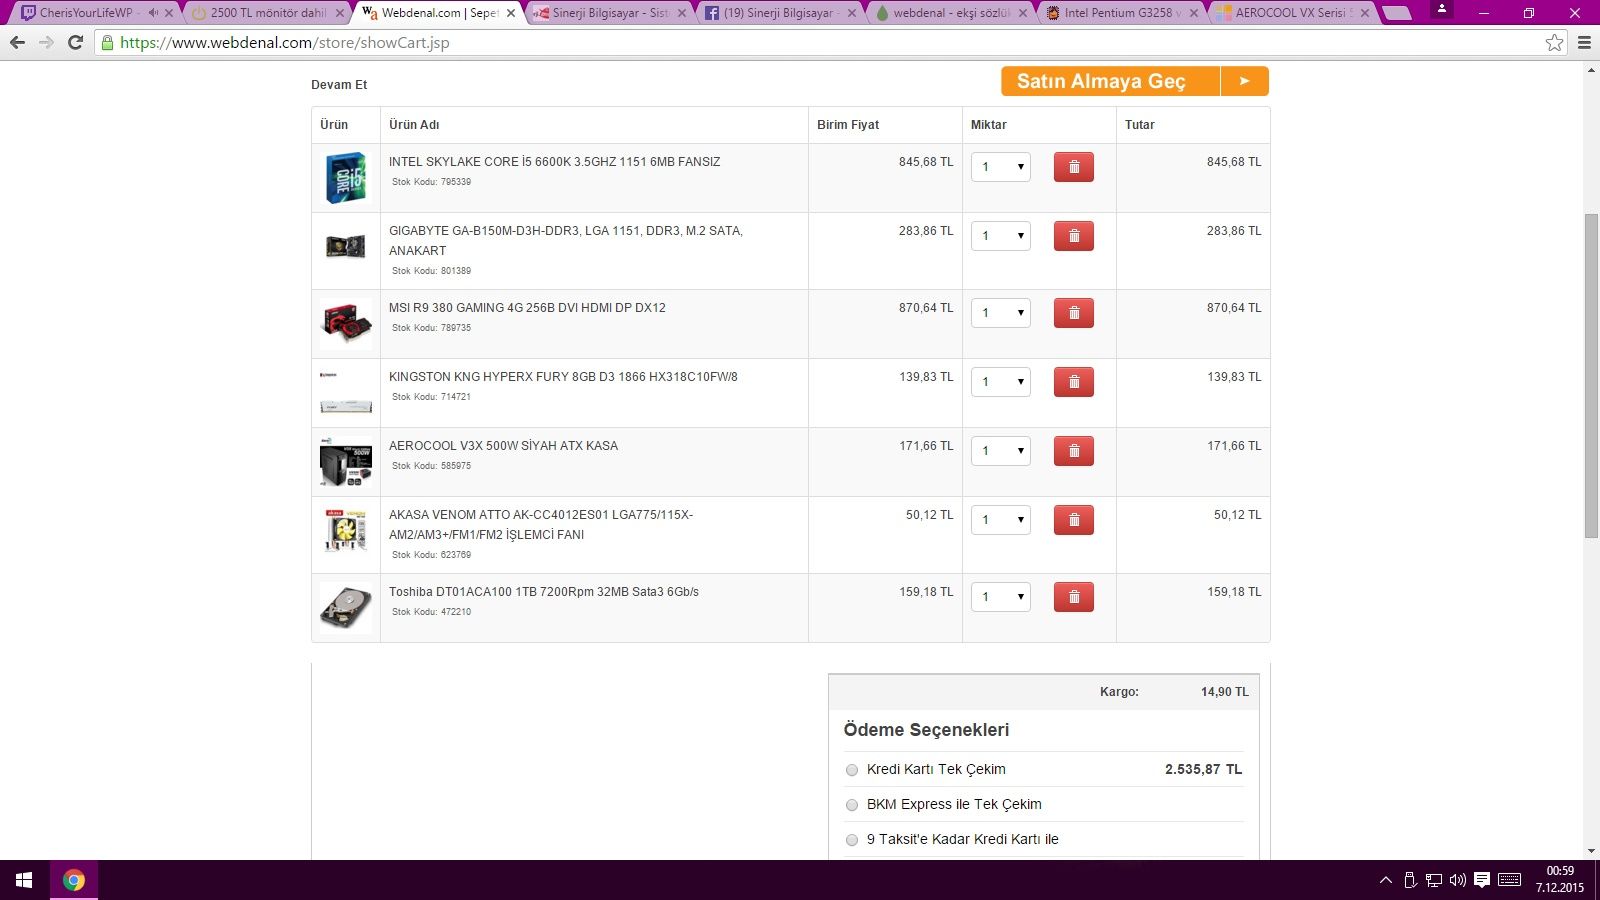1600x900 pixels.
Task: Change quantity of Akasa Venom Atto cooler
Action: (1001, 520)
